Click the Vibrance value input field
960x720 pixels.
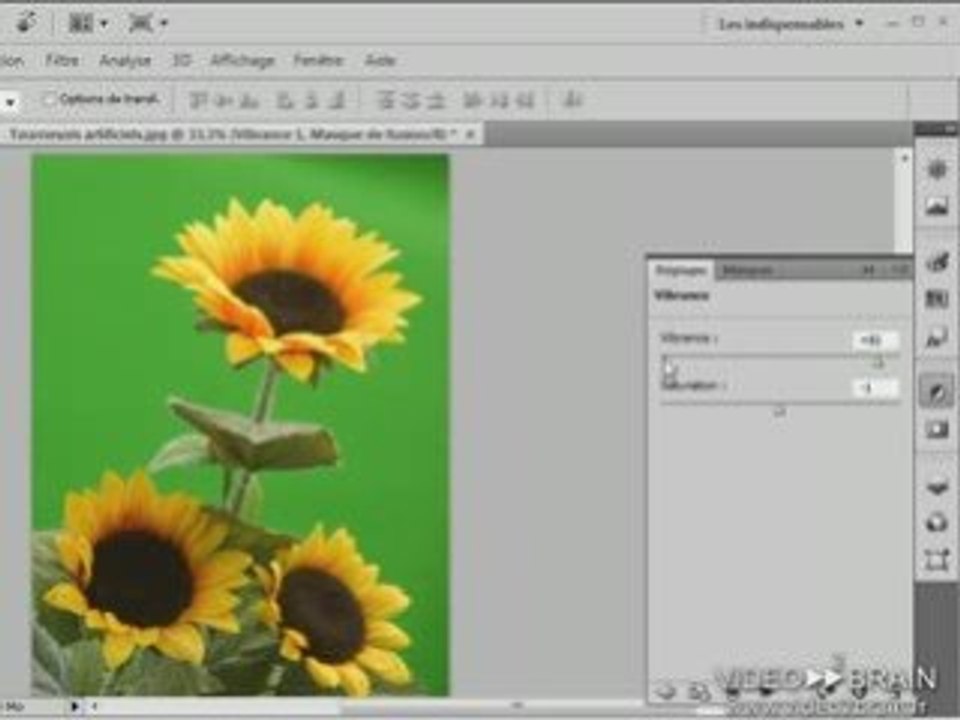click(x=875, y=340)
